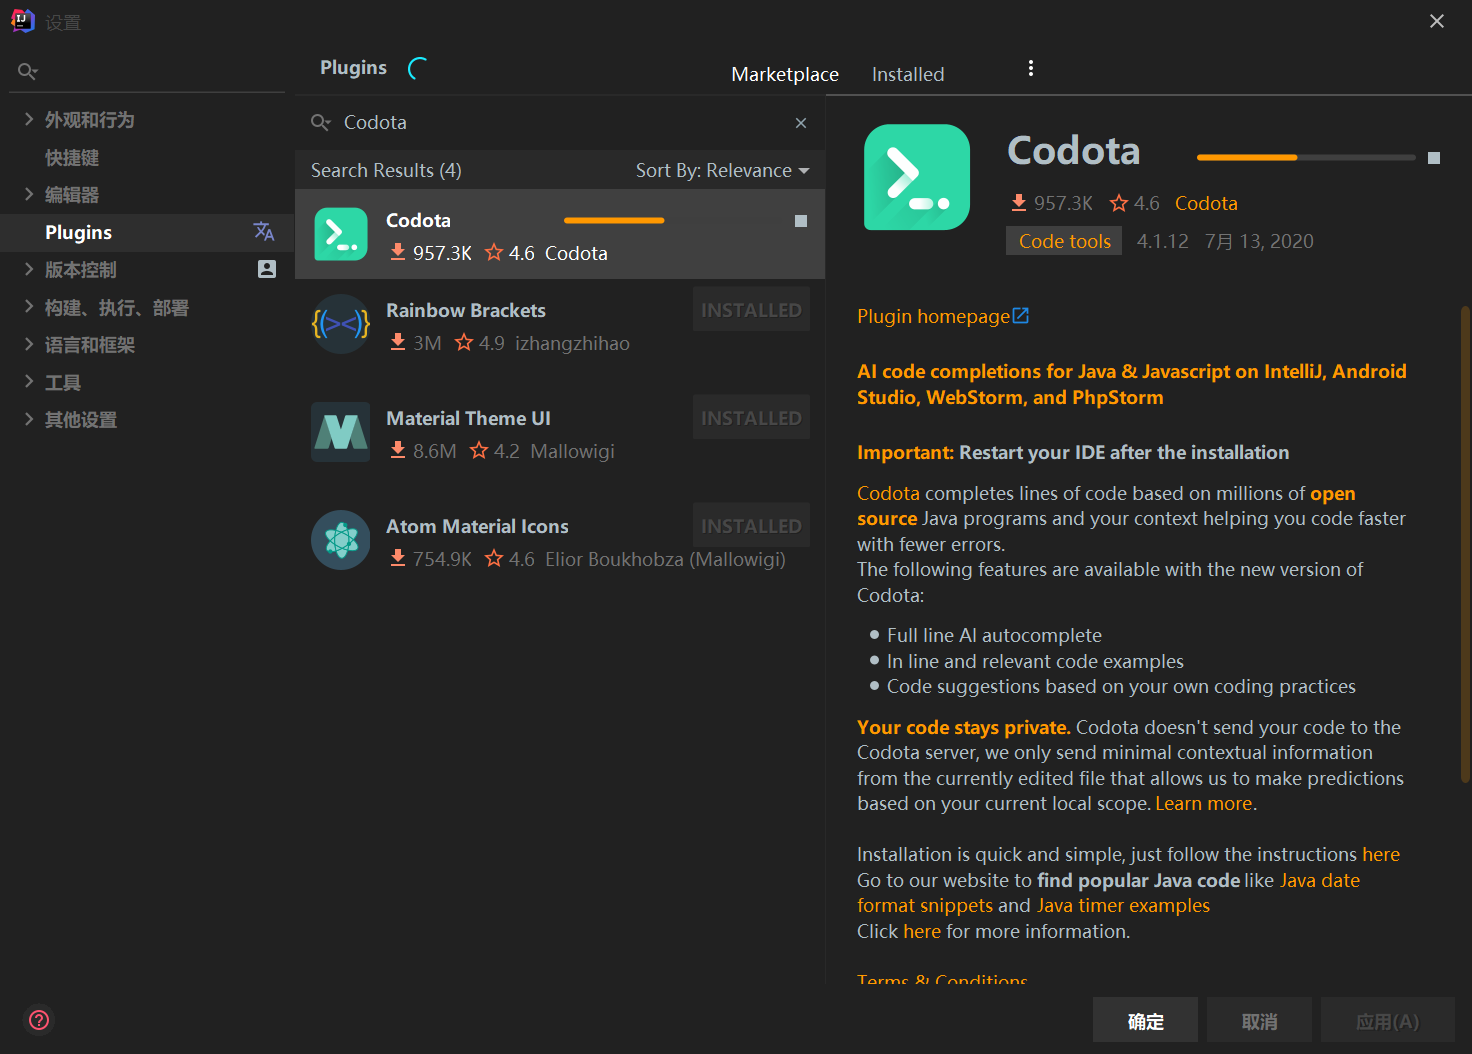Open the Learn more link
Image resolution: width=1472 pixels, height=1054 pixels.
click(1203, 803)
